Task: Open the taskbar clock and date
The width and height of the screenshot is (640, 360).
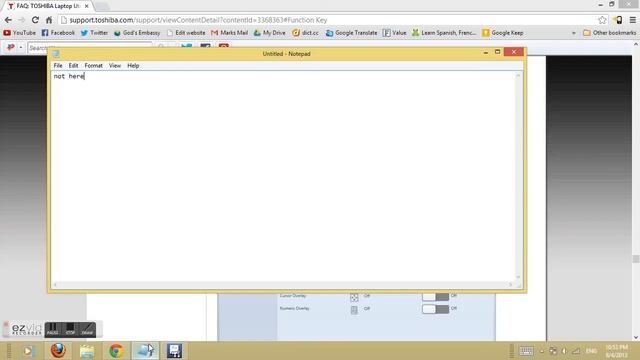Action: pos(616,351)
